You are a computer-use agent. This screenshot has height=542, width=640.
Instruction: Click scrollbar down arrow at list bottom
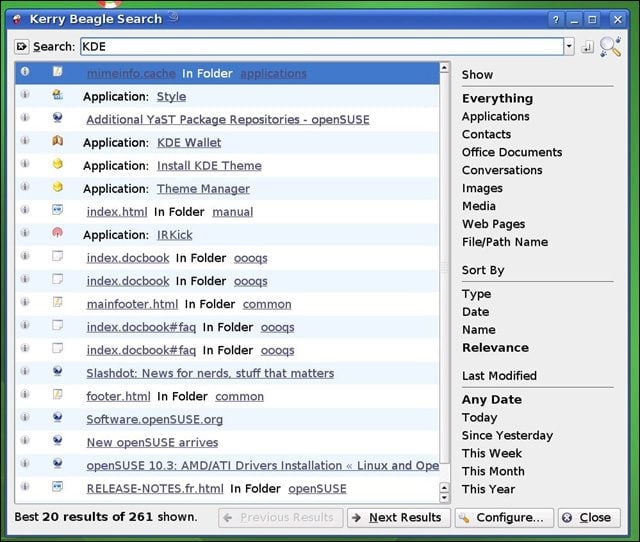click(444, 498)
